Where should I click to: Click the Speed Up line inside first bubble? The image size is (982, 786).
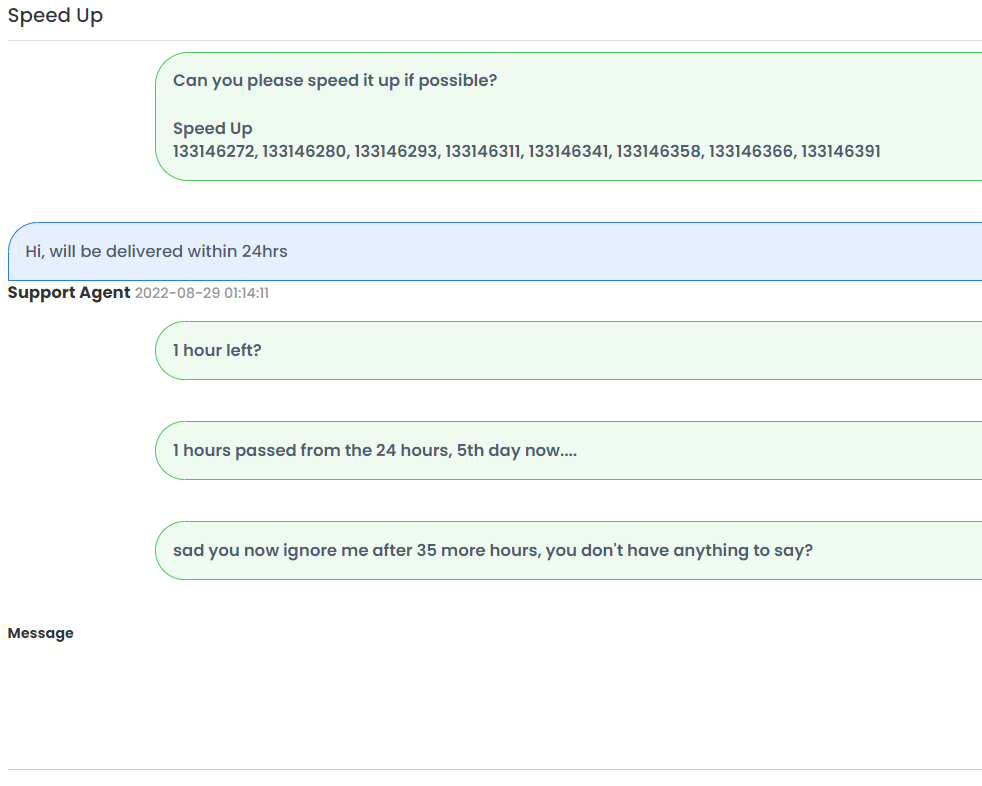click(213, 128)
